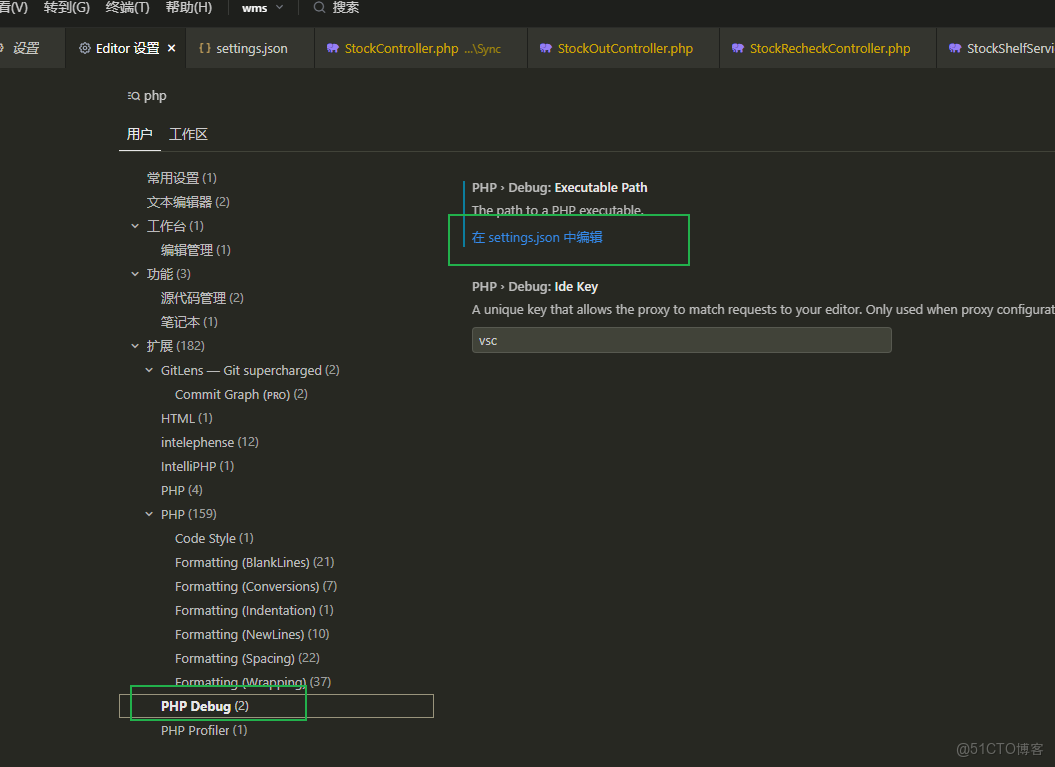This screenshot has width=1055, height=767.
Task: Open the 帮助(H) menu
Action: (188, 7)
